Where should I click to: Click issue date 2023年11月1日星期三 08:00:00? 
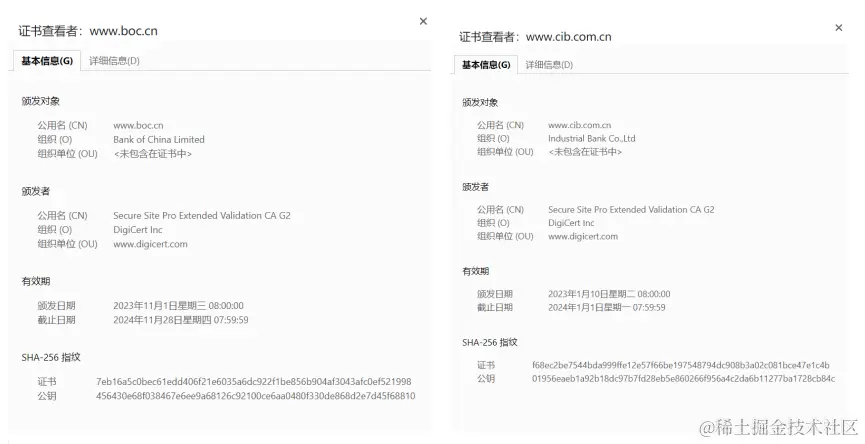tap(178, 306)
